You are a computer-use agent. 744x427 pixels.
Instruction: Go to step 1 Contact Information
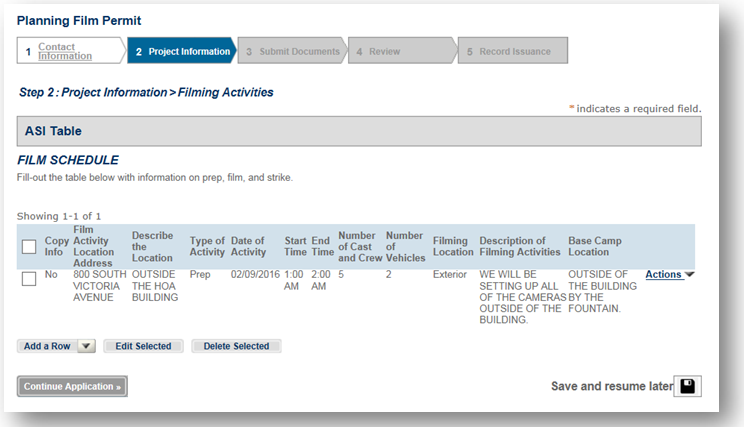point(65,51)
